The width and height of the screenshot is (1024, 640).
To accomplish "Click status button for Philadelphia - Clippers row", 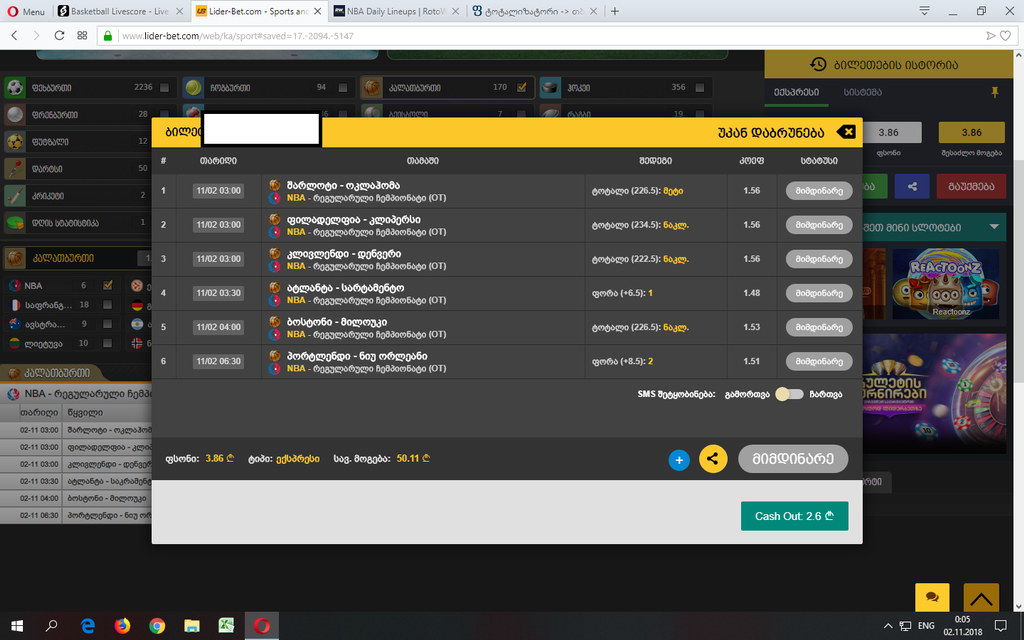I will tap(819, 225).
